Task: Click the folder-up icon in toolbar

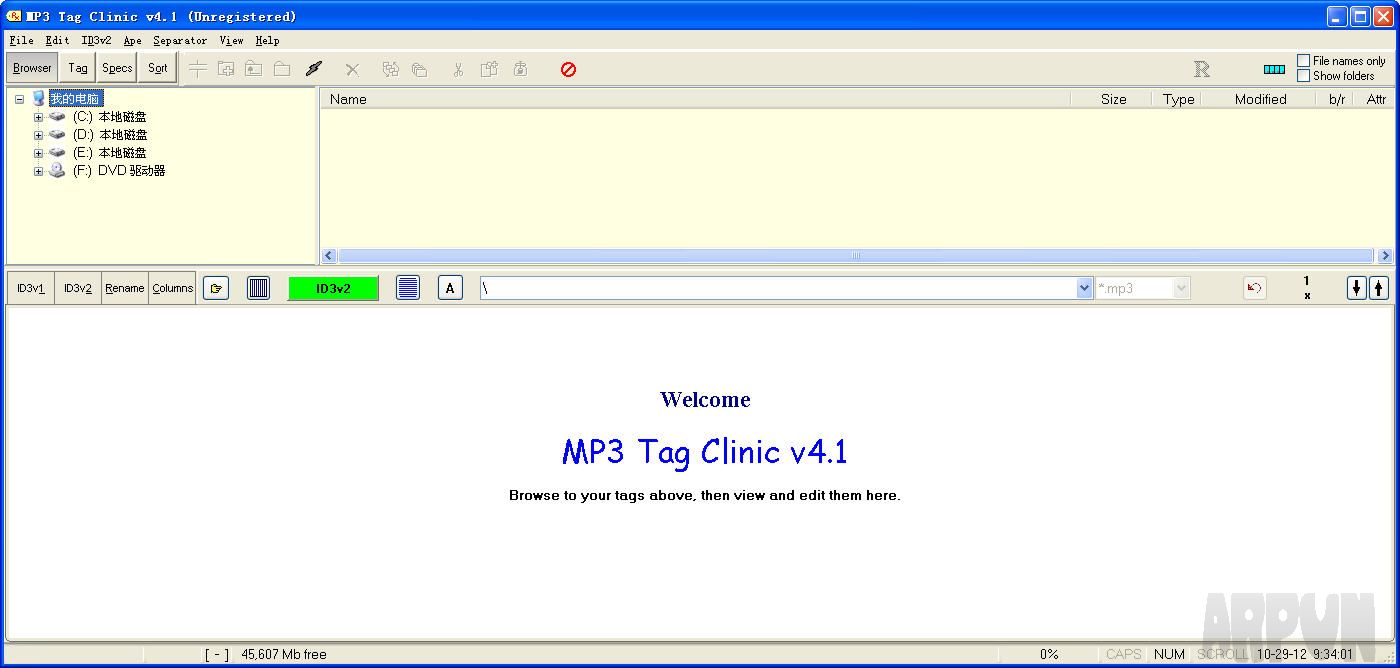Action: tap(254, 69)
